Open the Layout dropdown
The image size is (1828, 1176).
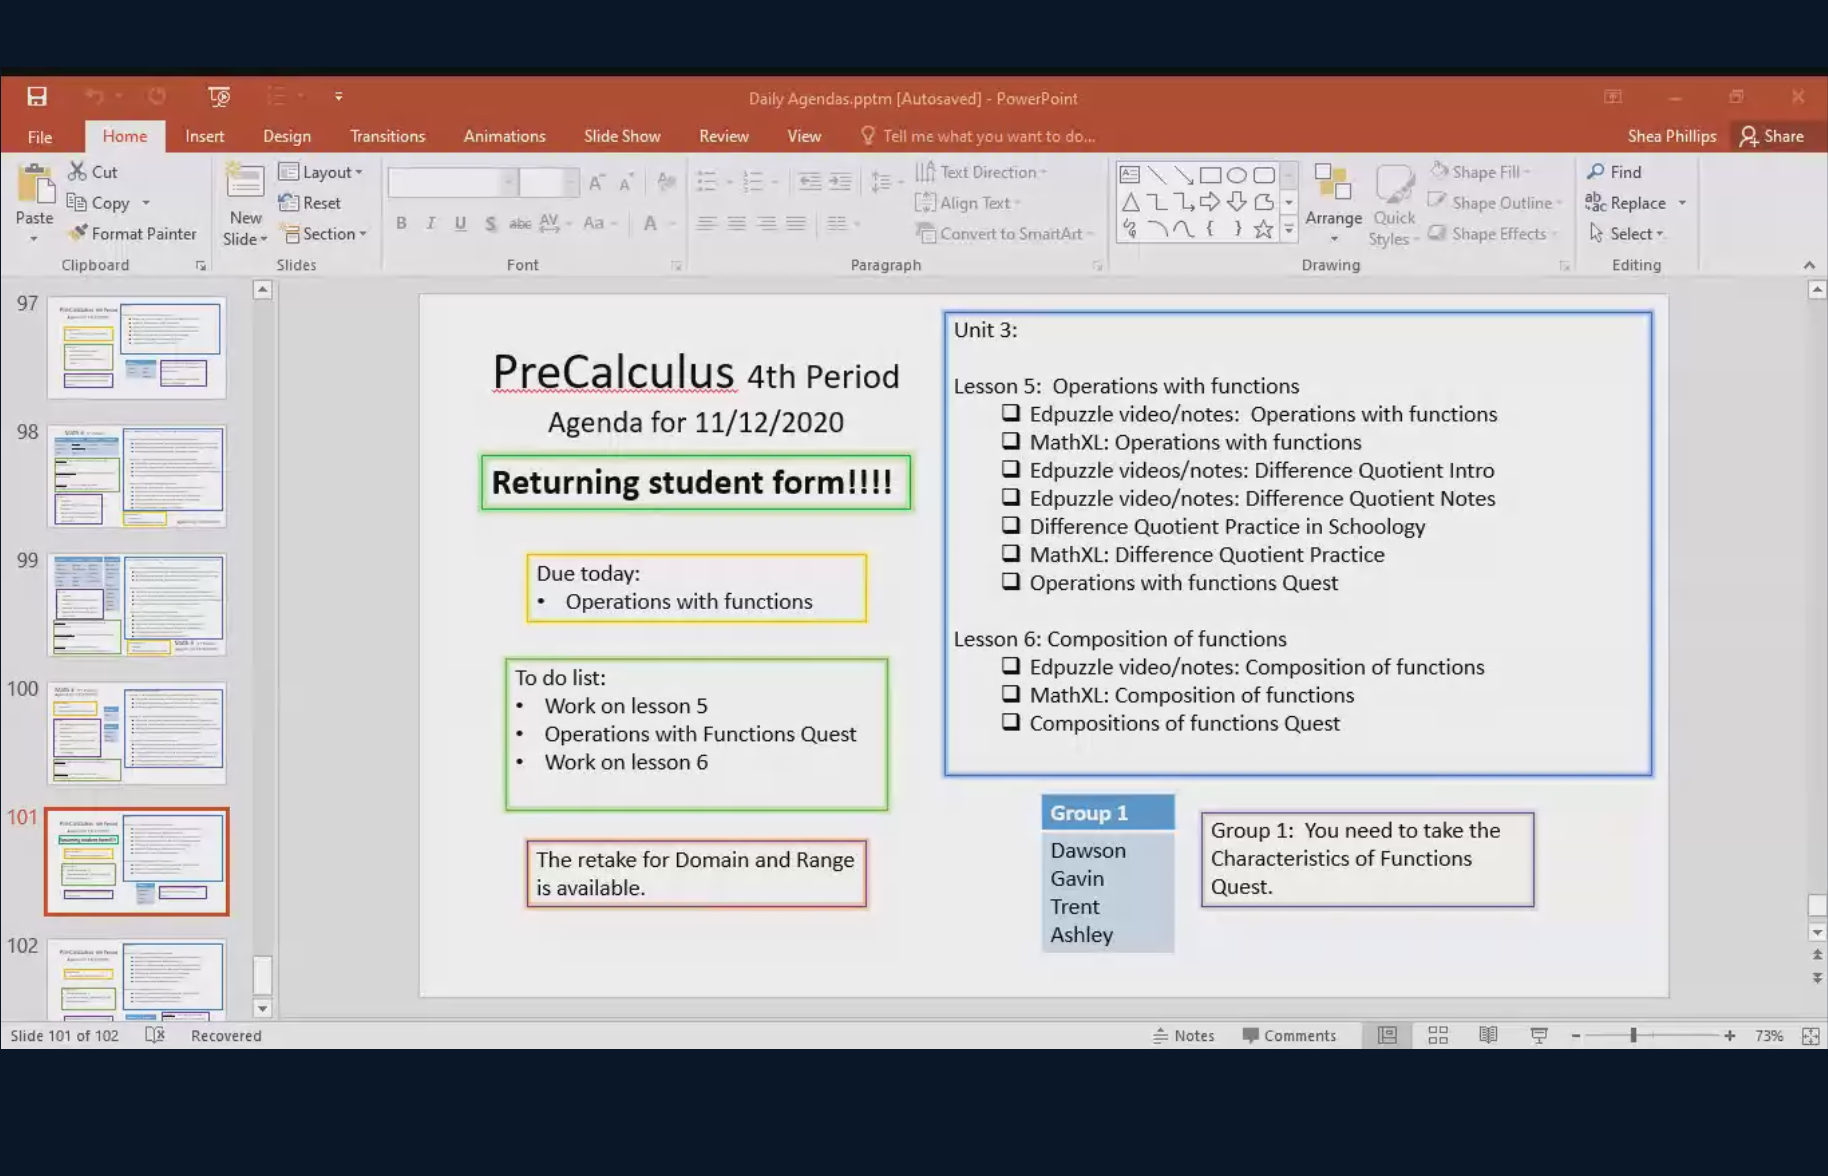coord(320,172)
